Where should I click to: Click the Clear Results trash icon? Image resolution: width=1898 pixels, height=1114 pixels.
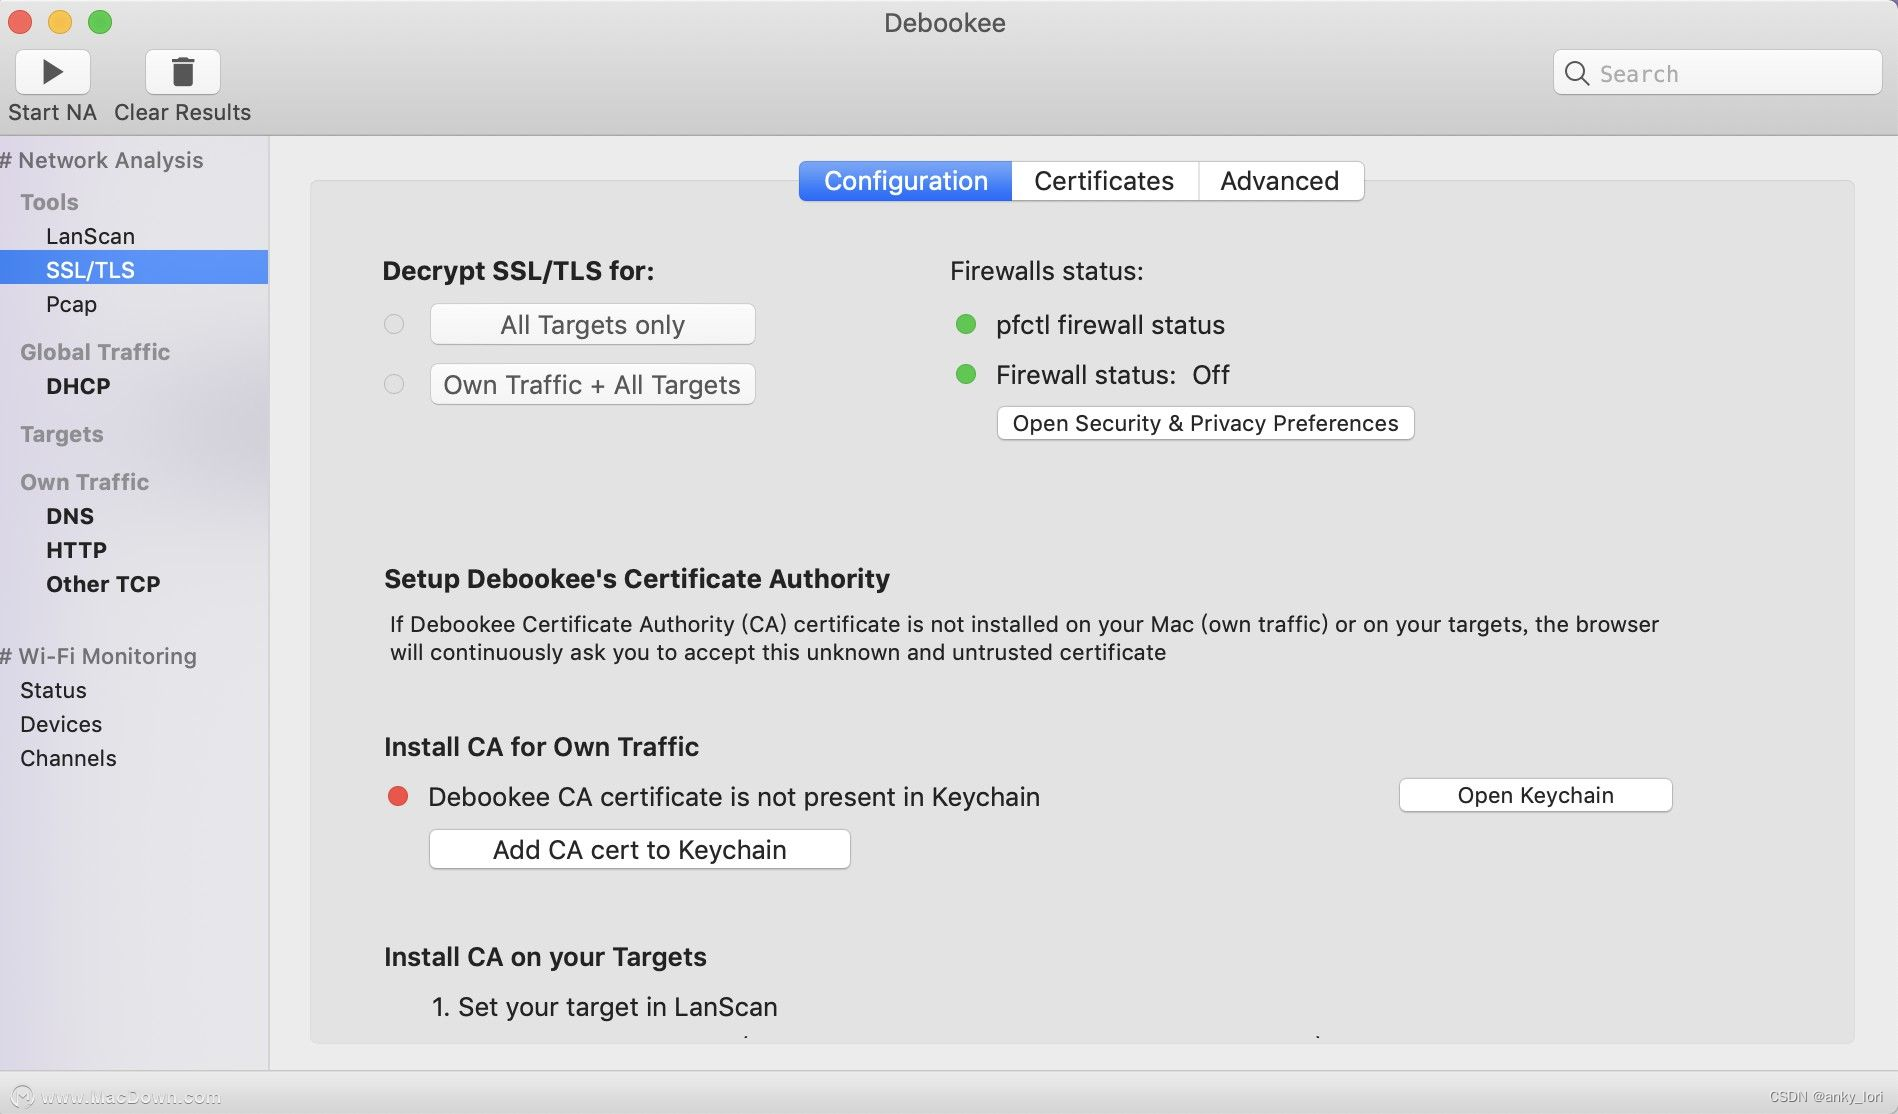(183, 72)
